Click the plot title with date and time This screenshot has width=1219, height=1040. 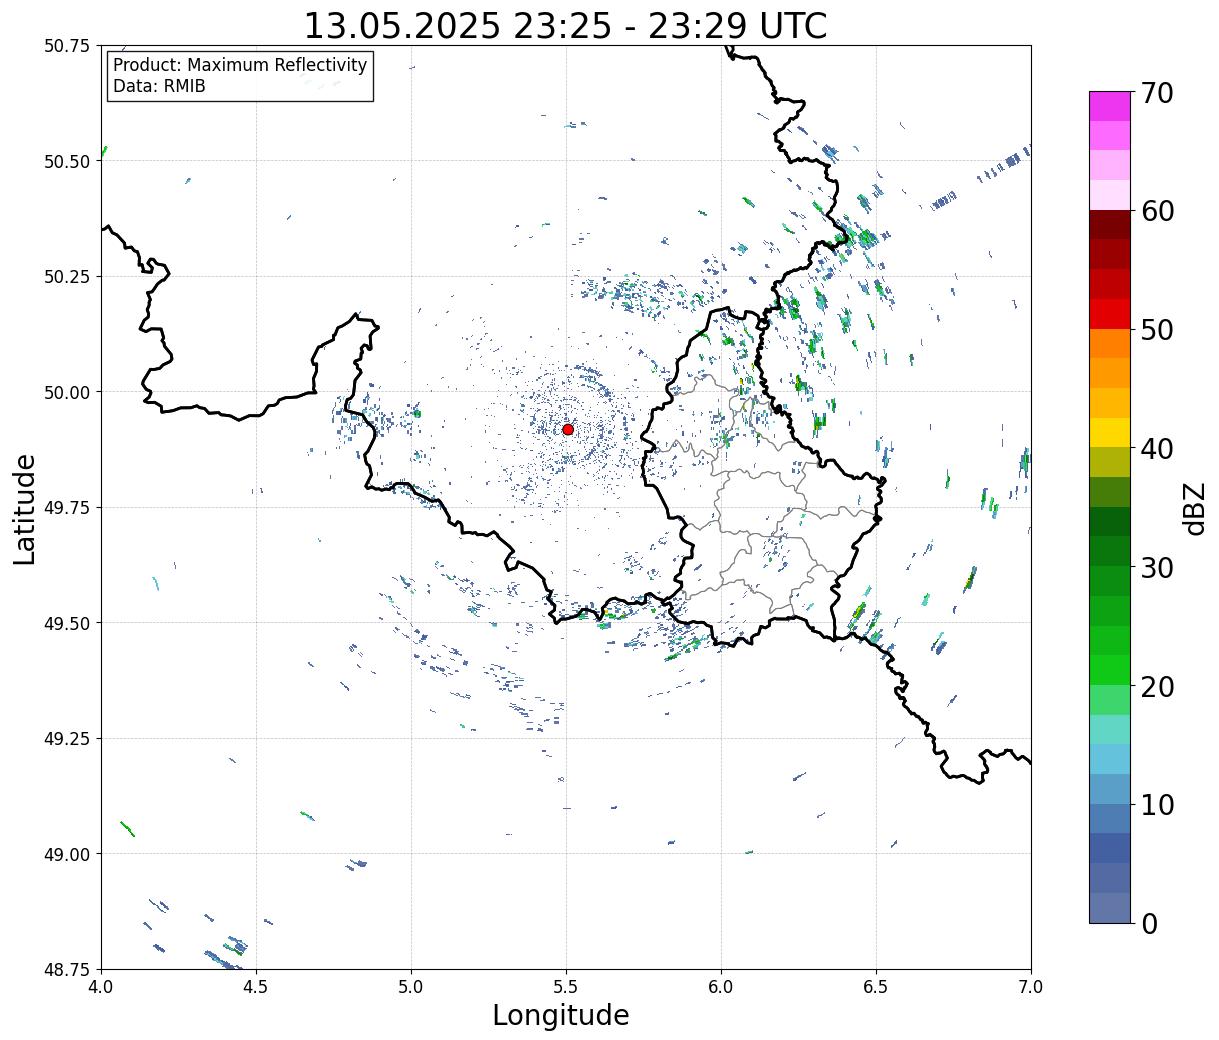[x=565, y=25]
